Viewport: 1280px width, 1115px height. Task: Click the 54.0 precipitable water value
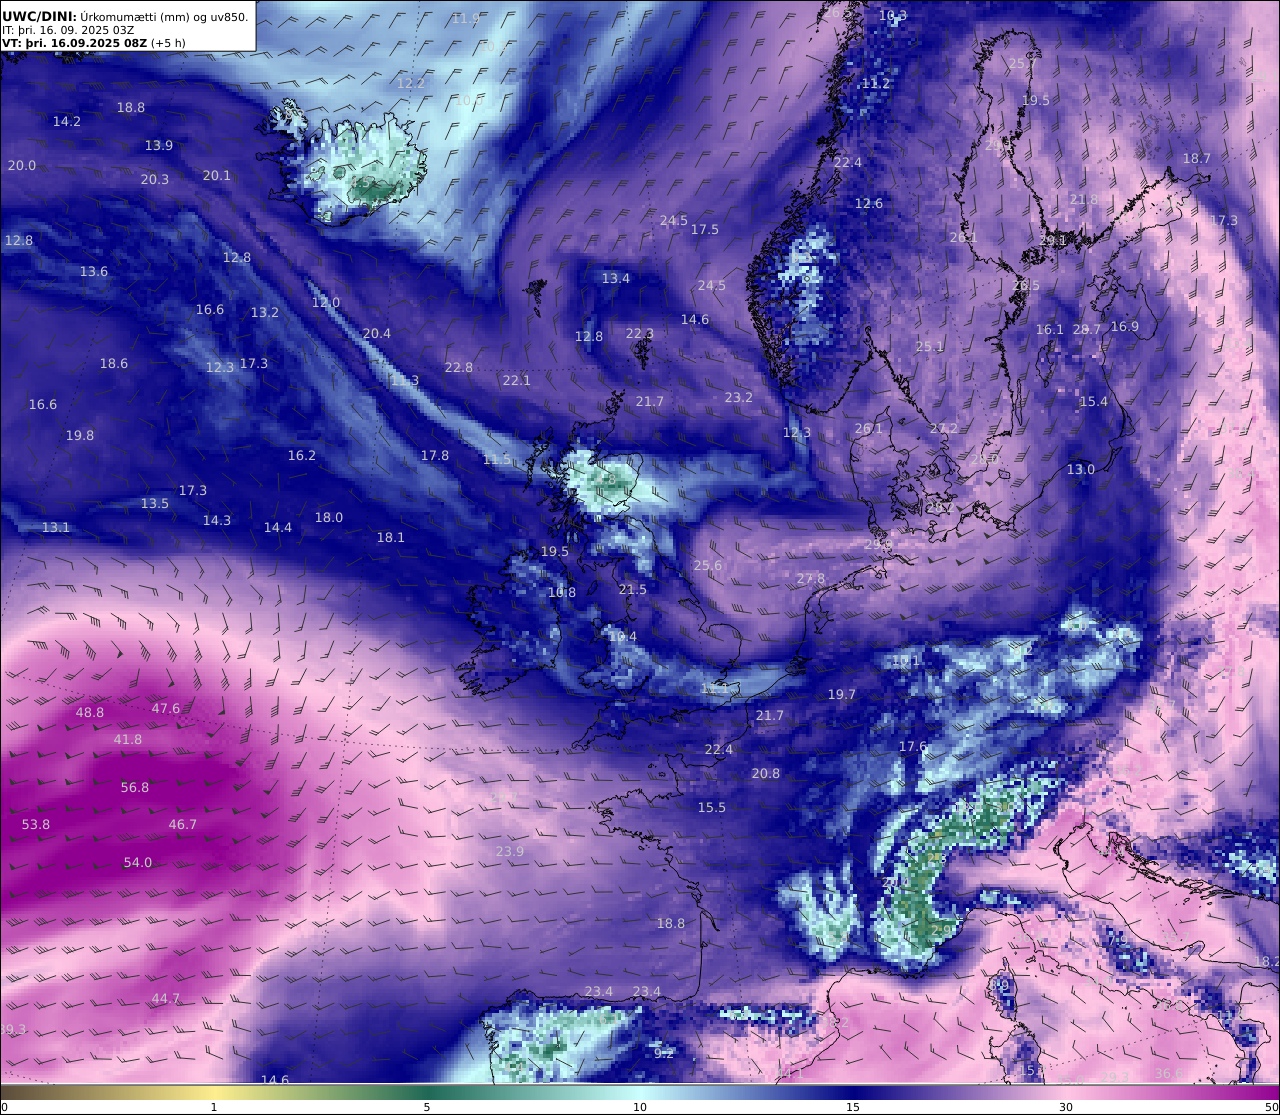coord(138,863)
